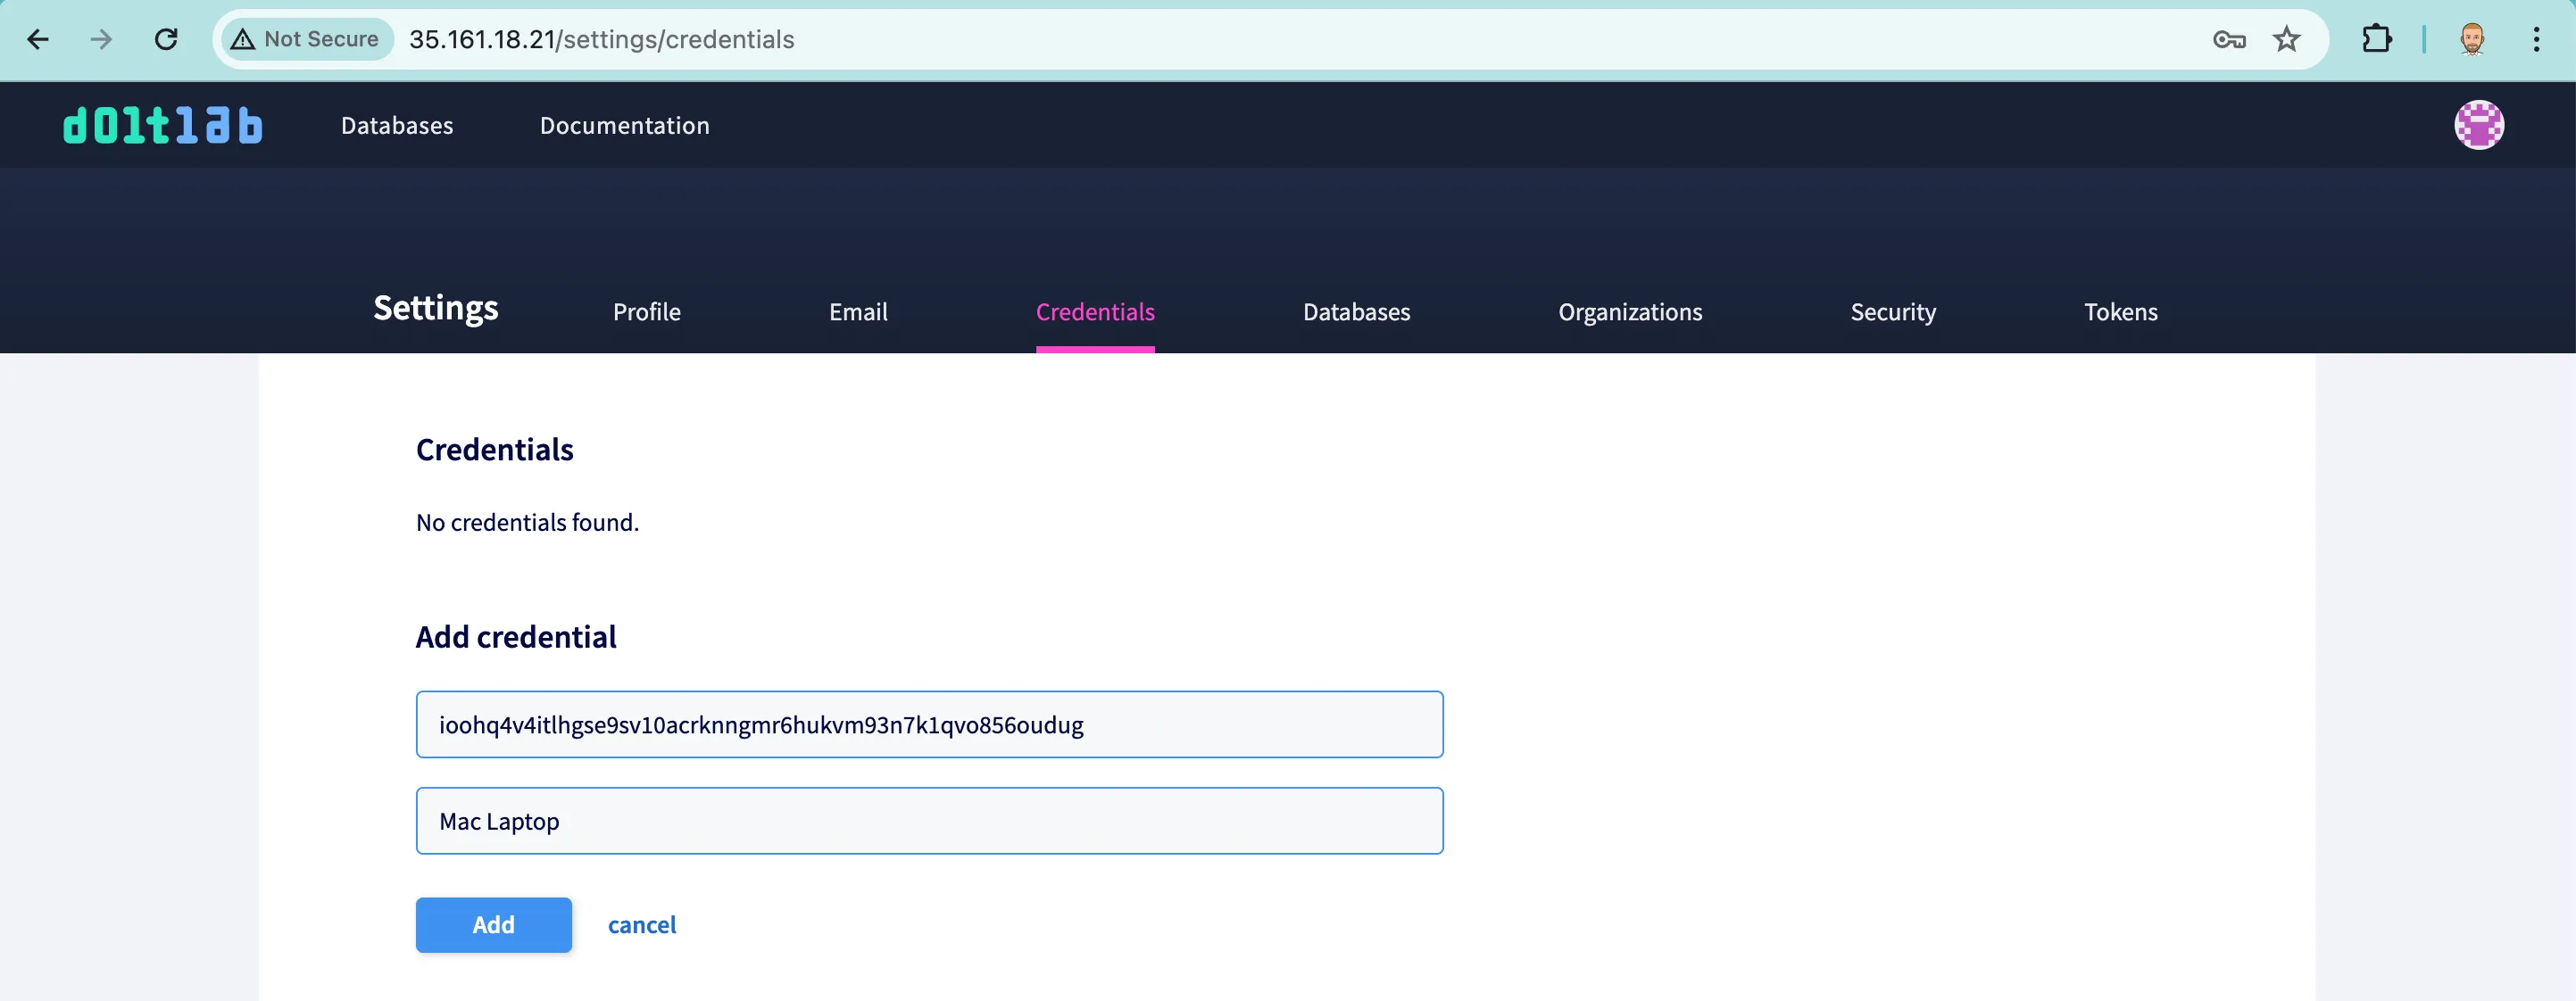
Task: Click browser forward arrow
Action: tap(101, 40)
